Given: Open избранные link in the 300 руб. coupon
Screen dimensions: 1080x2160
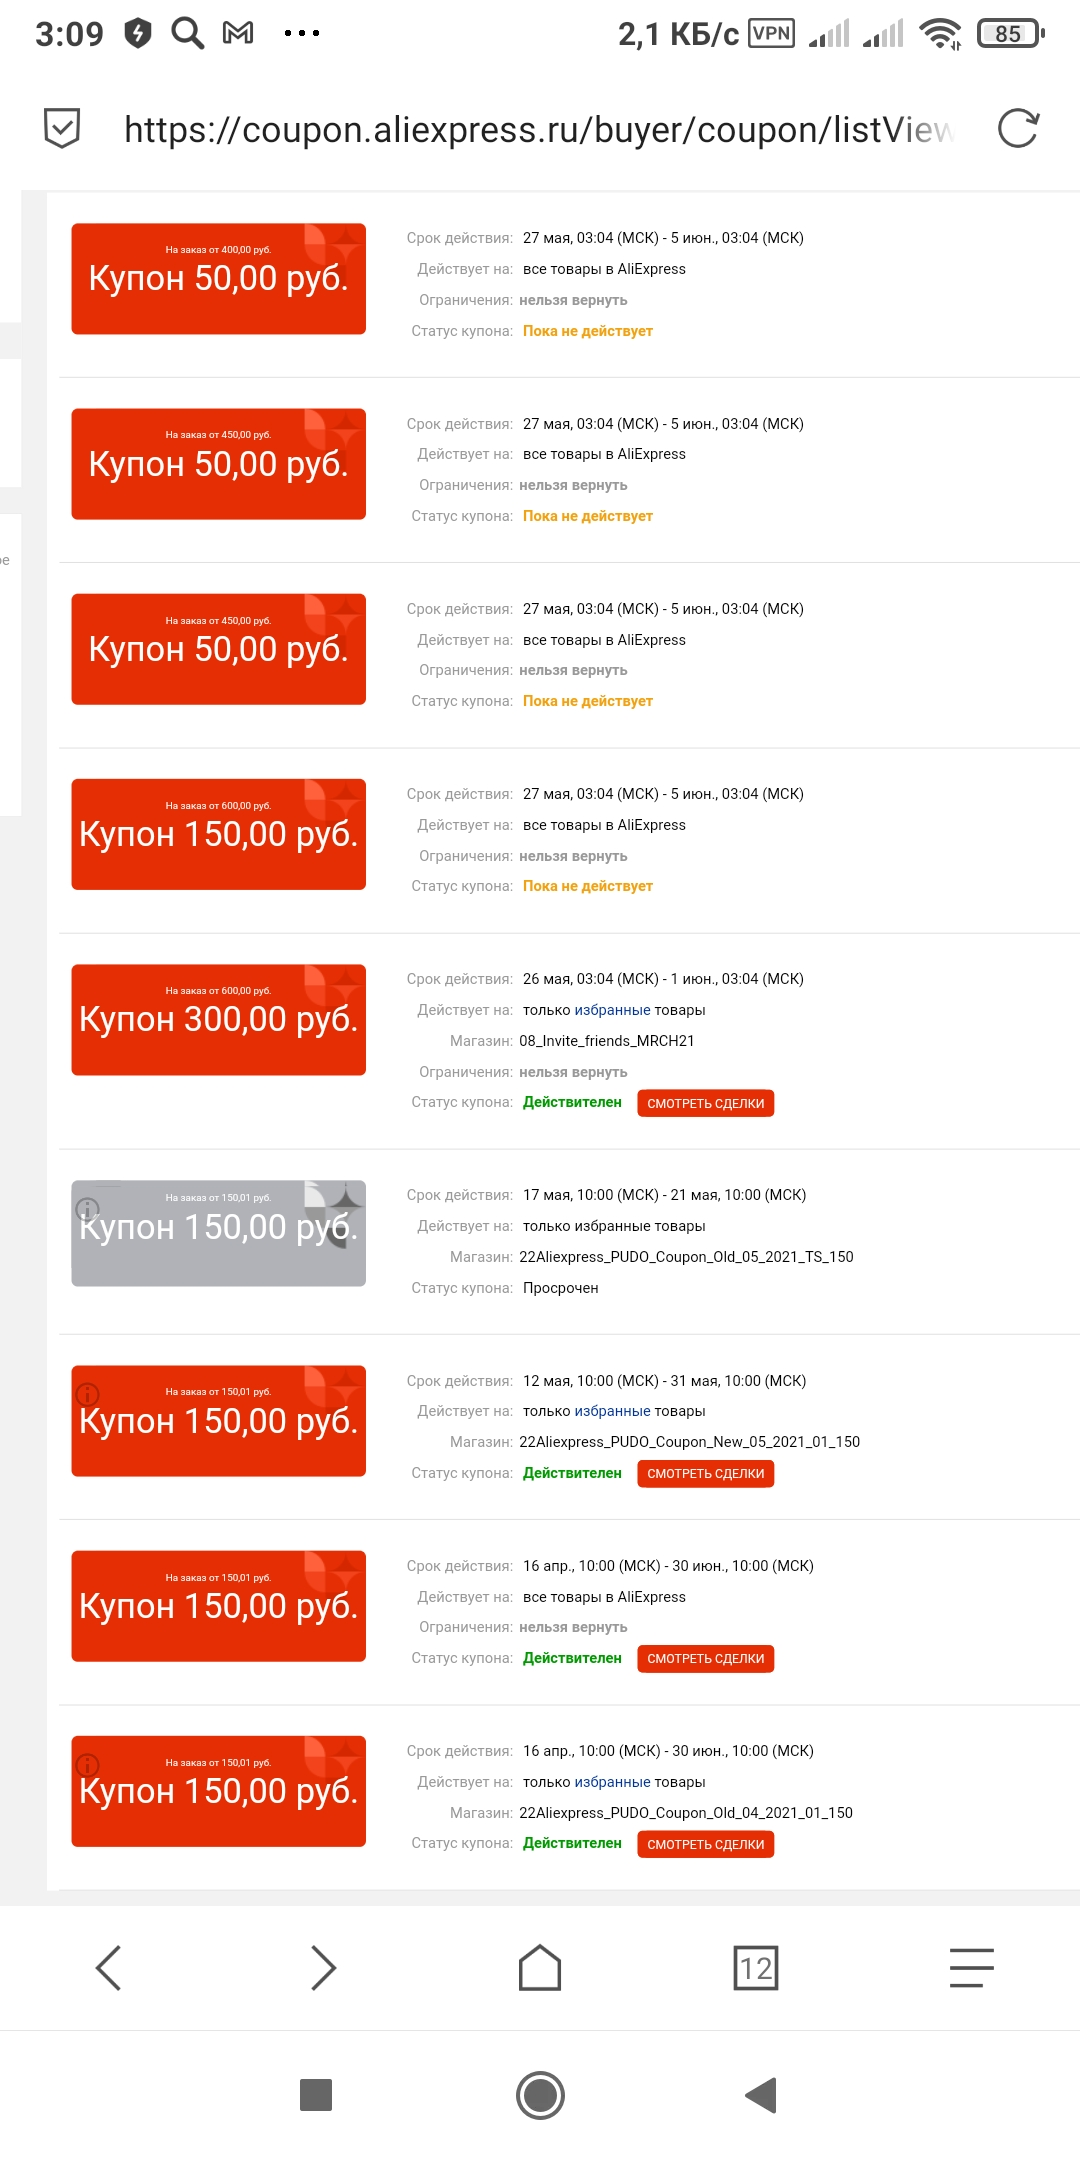Looking at the screenshot, I should tap(612, 1010).
